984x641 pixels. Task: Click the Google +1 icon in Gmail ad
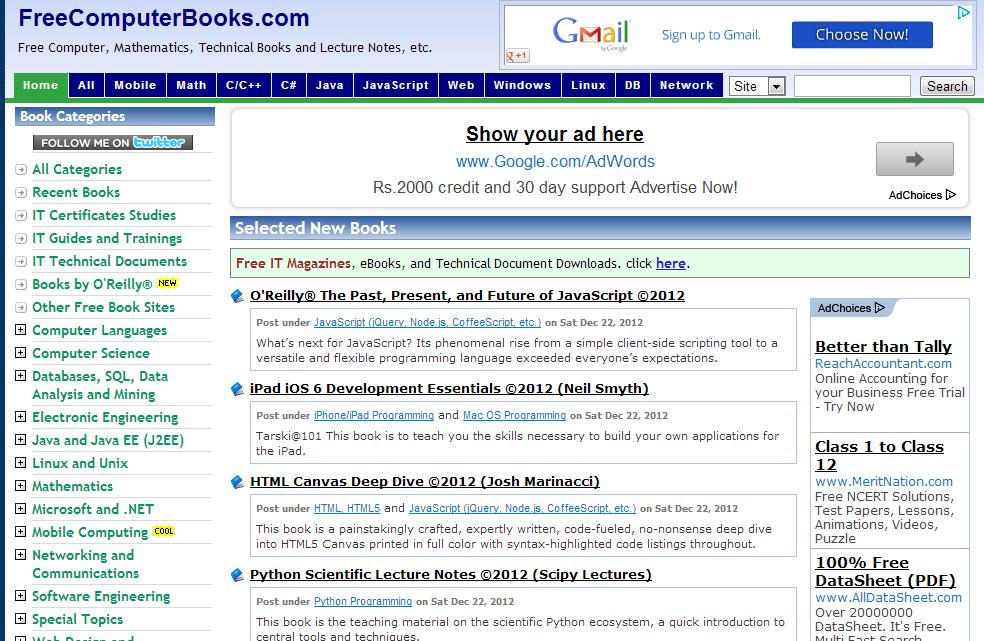click(x=518, y=56)
